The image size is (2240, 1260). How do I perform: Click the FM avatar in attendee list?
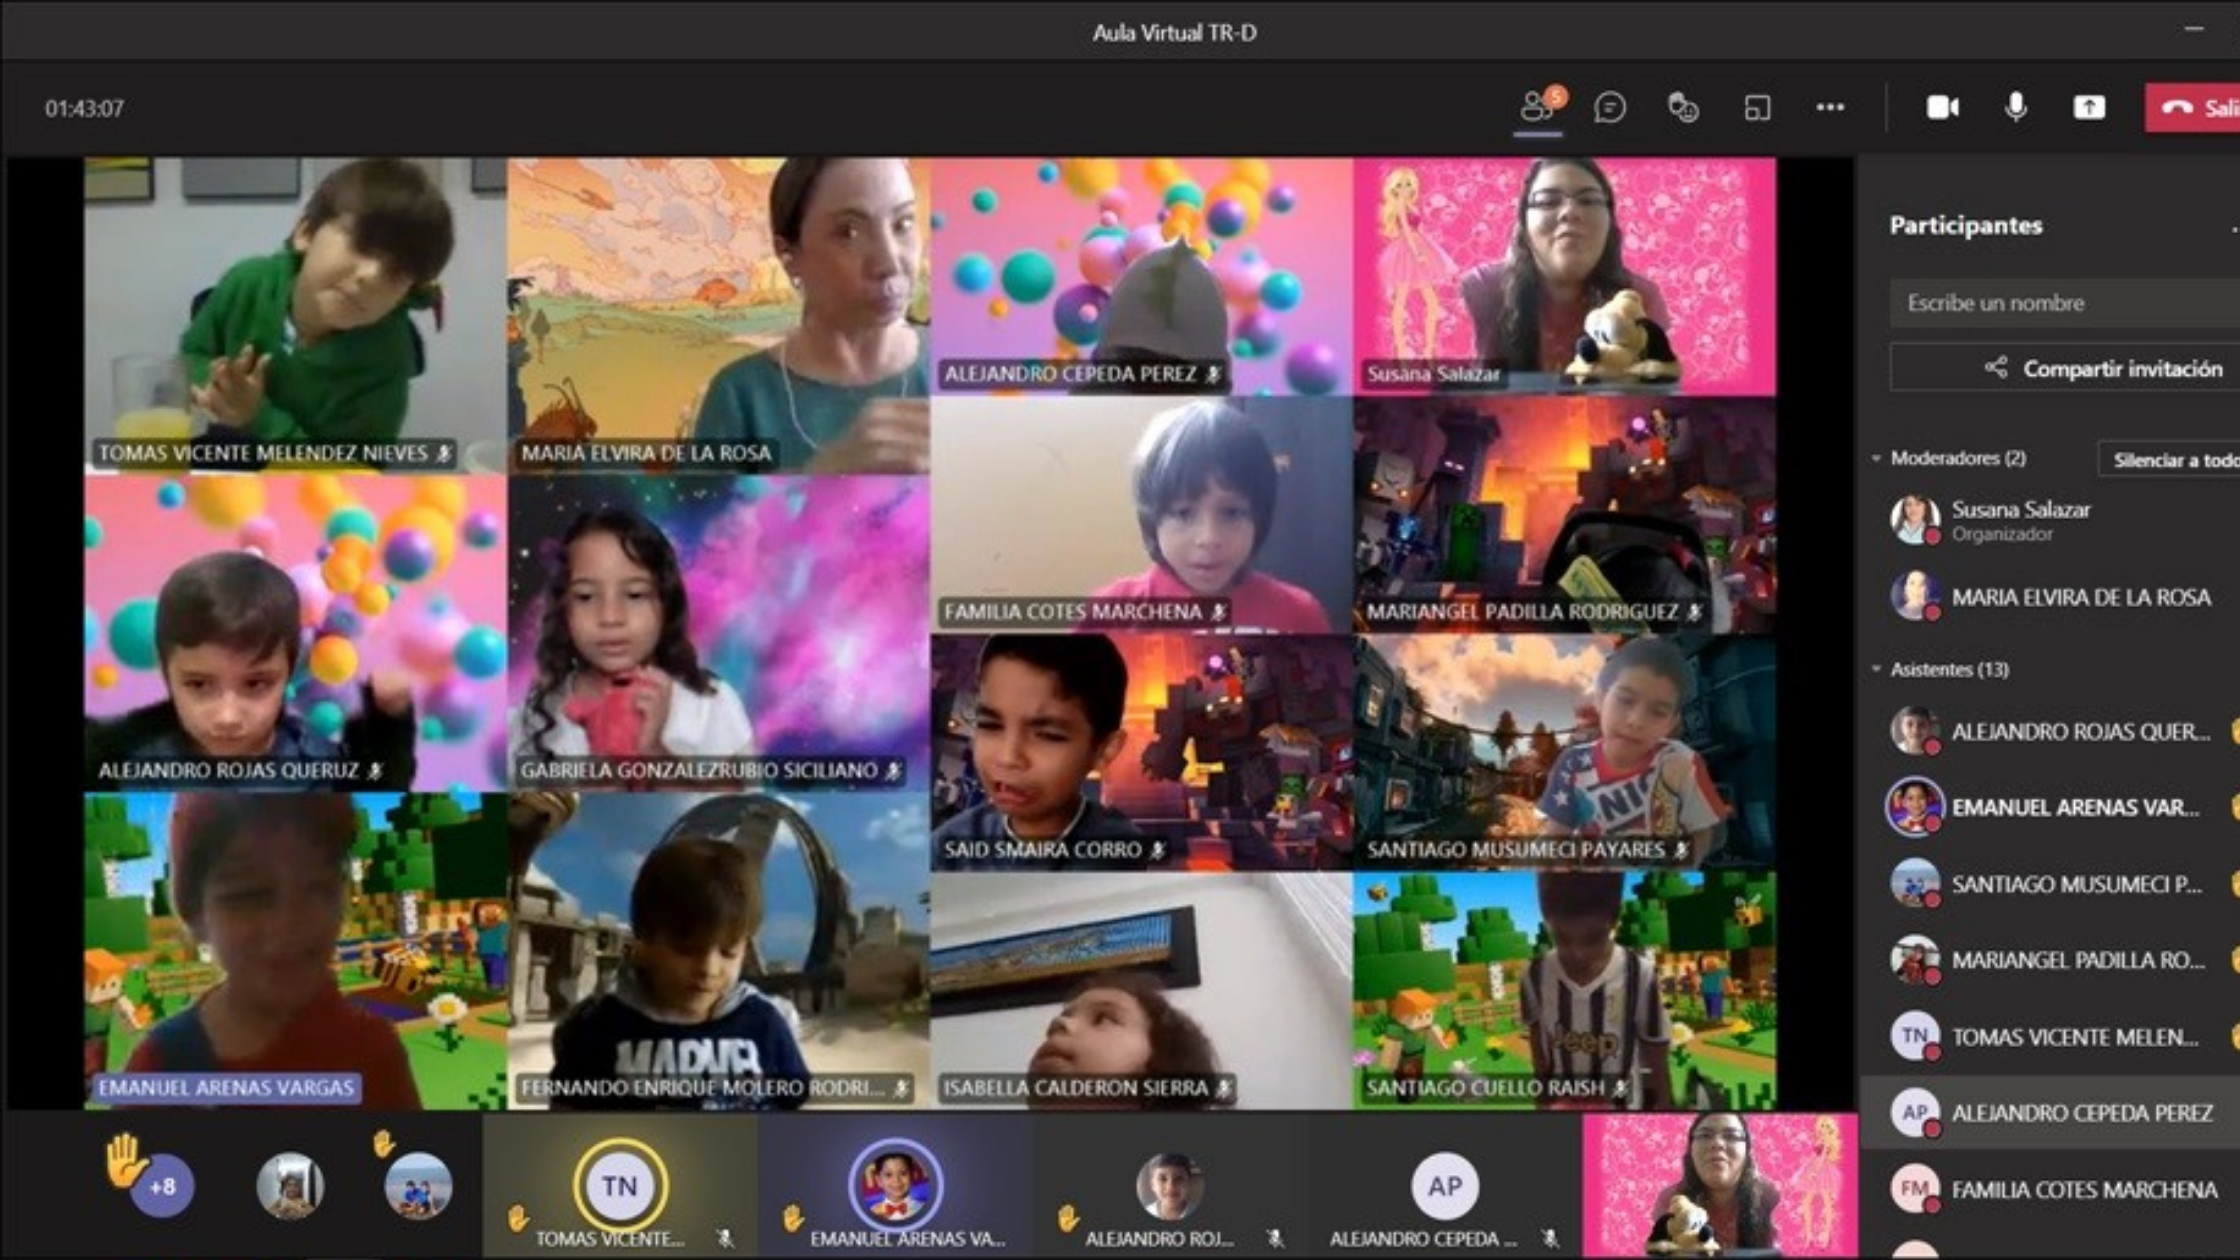(1914, 1189)
